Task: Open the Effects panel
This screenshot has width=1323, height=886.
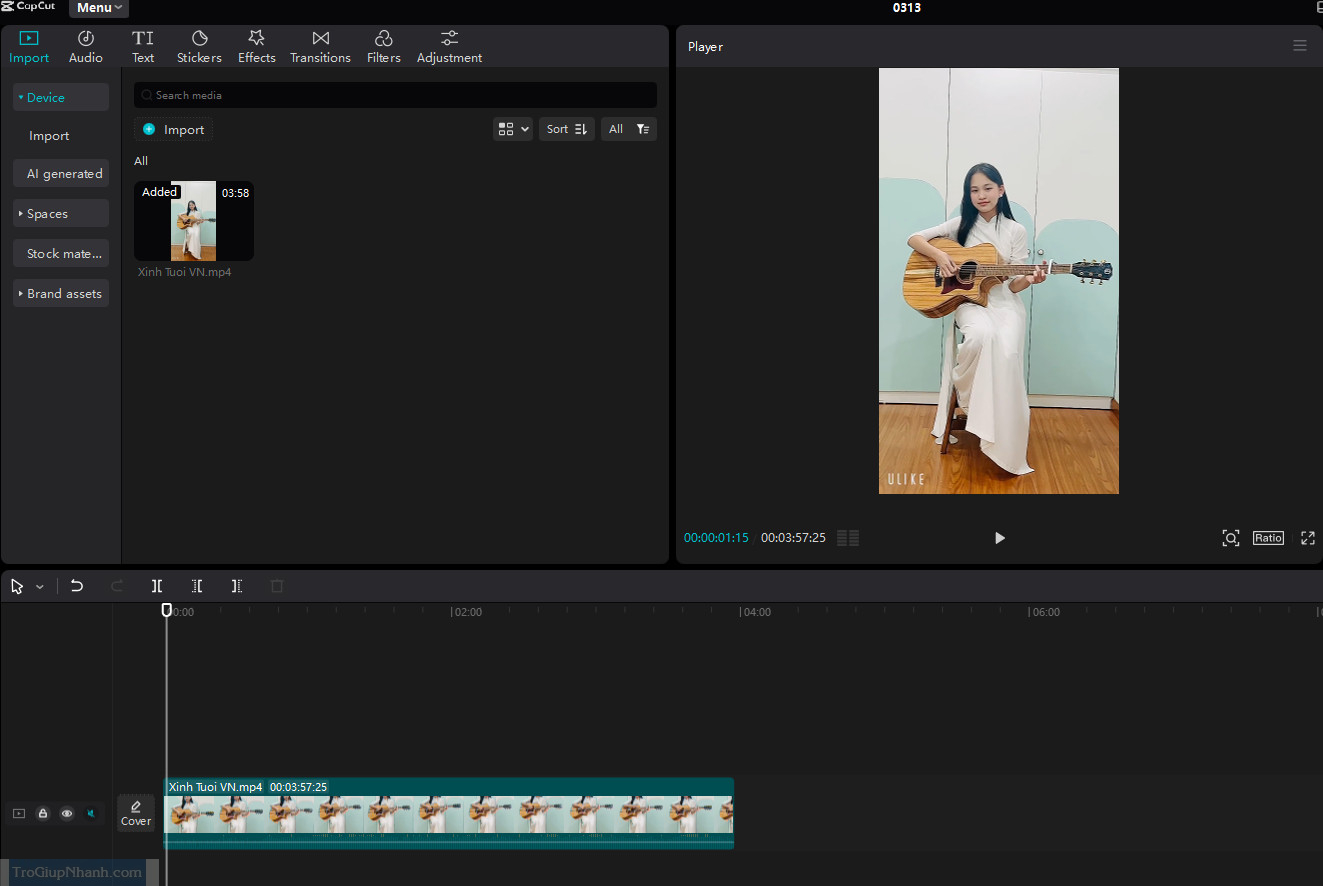Action: click(x=256, y=47)
